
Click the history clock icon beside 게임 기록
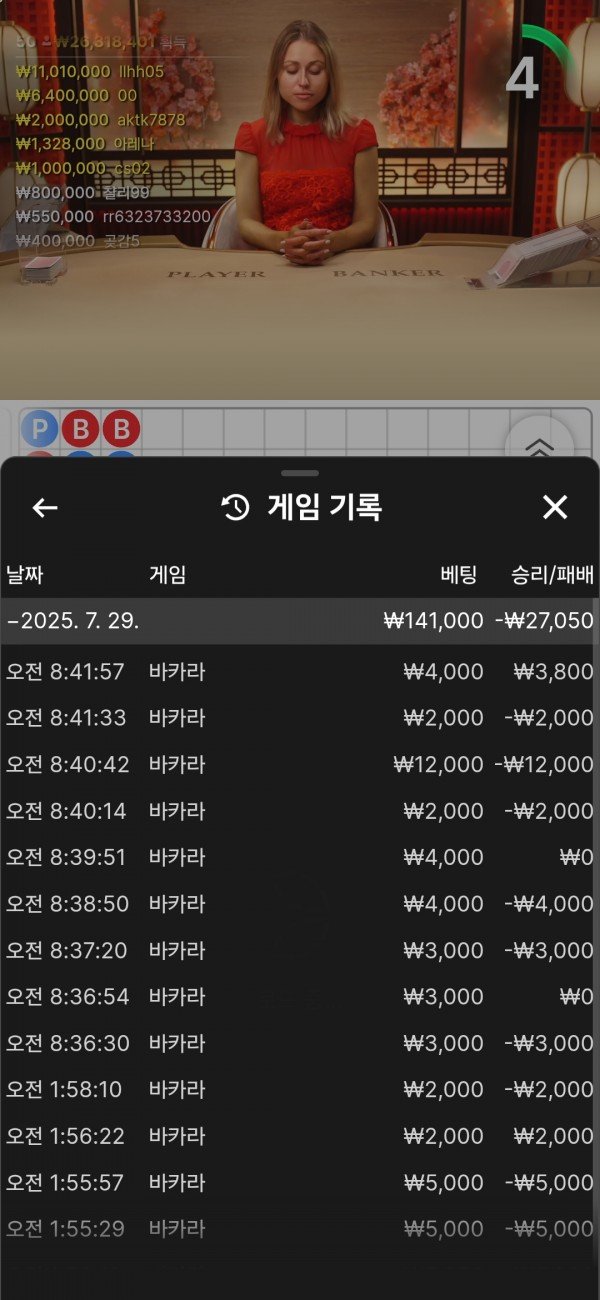[x=235, y=508]
